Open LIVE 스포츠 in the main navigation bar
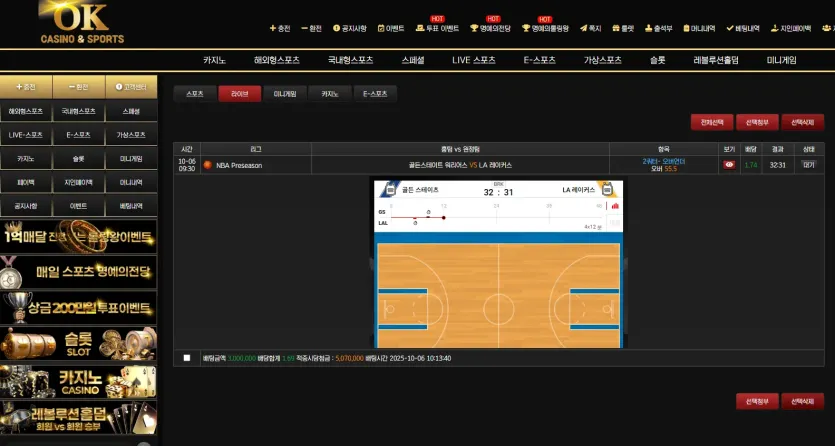This screenshot has height=446, width=835. pos(474,60)
